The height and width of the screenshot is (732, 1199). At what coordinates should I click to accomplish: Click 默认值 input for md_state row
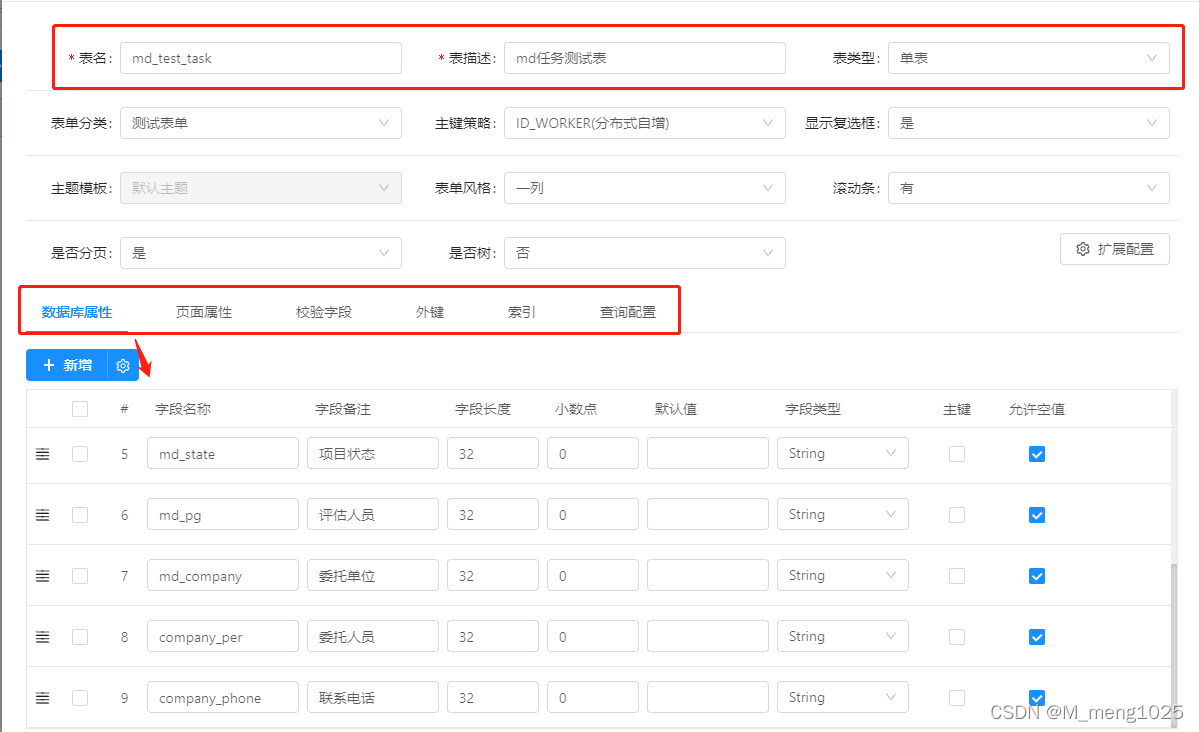[707, 454]
